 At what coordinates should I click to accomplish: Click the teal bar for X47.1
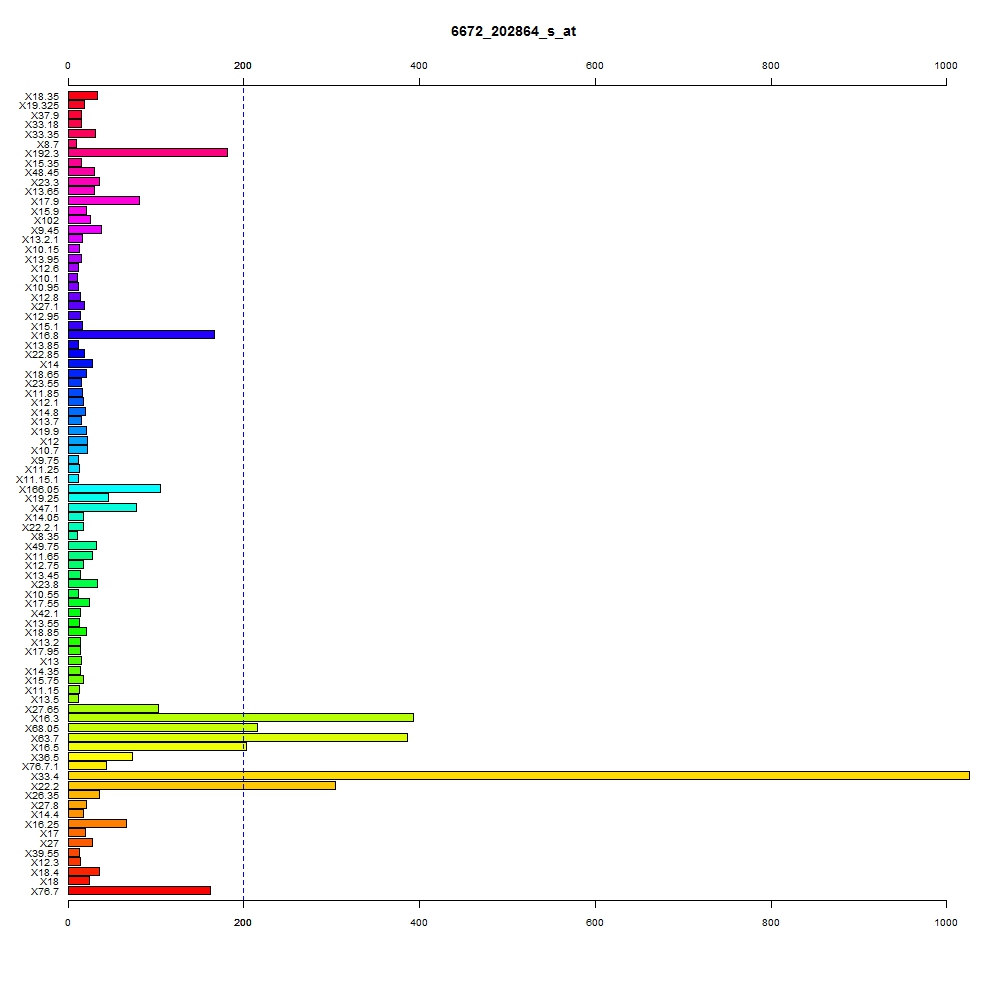[103, 508]
